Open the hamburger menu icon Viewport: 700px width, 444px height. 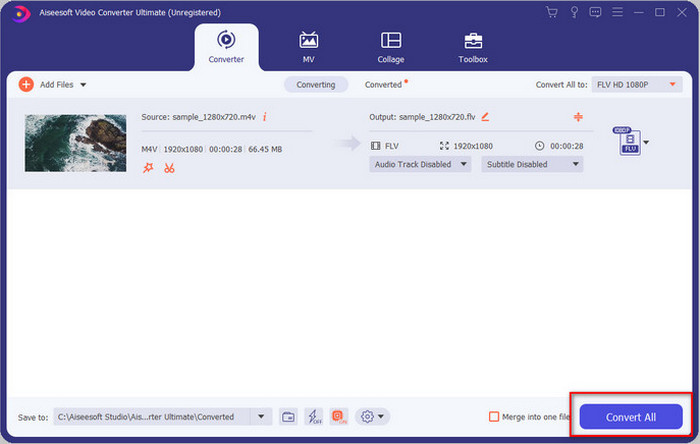coord(617,12)
